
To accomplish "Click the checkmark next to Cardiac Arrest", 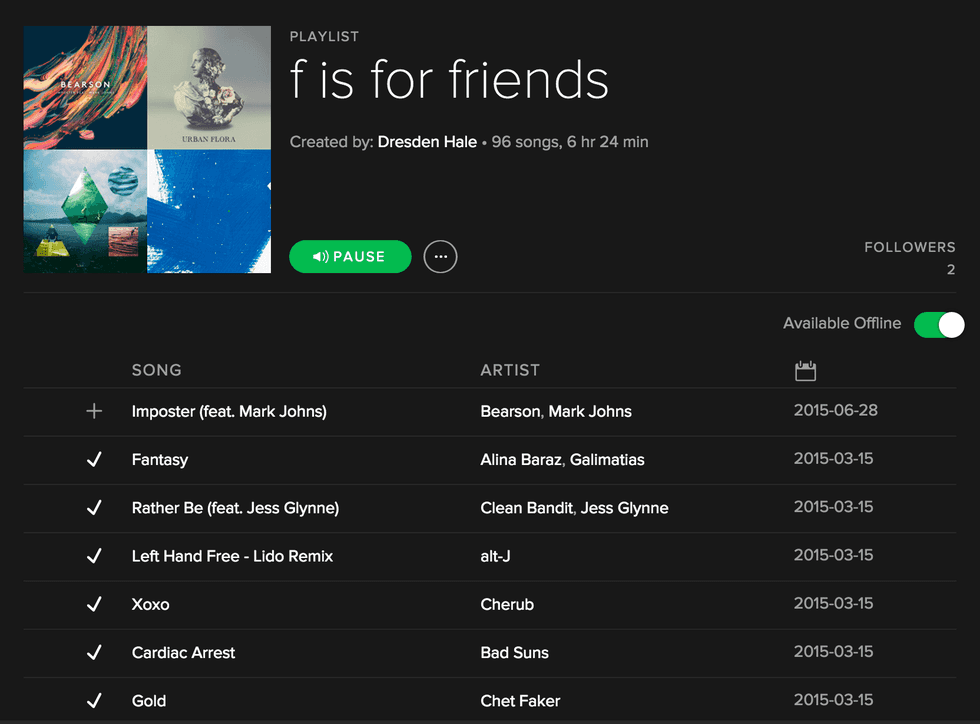I will pos(94,652).
